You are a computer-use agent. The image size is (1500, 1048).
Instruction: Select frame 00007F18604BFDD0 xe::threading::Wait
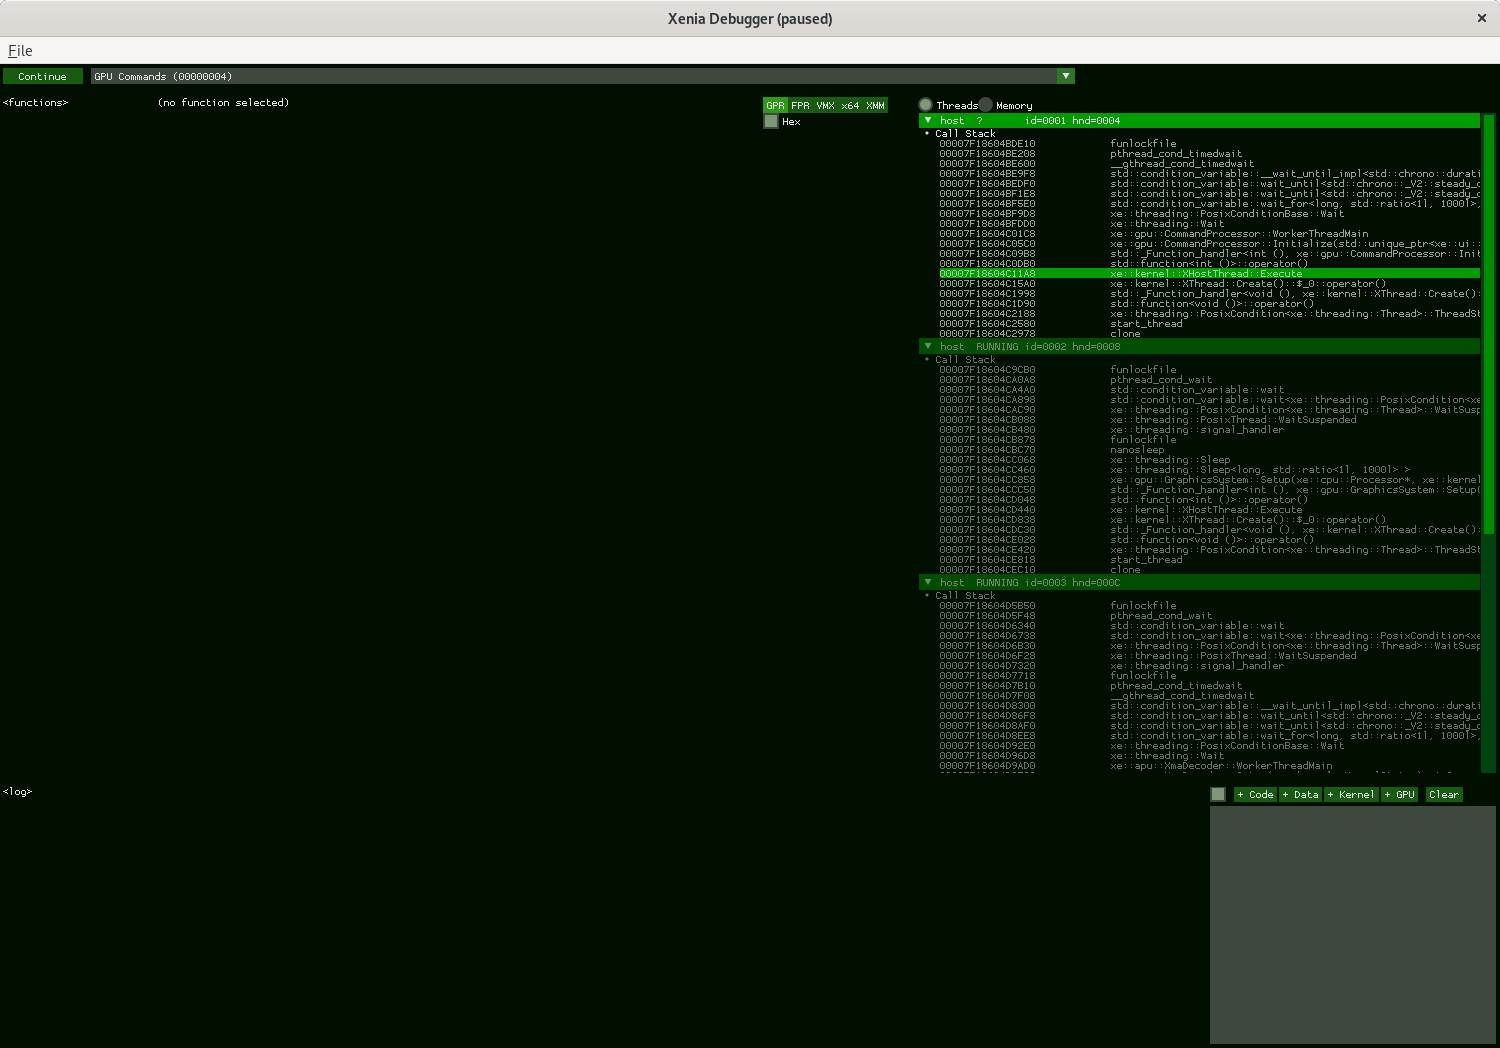tap(1209, 223)
